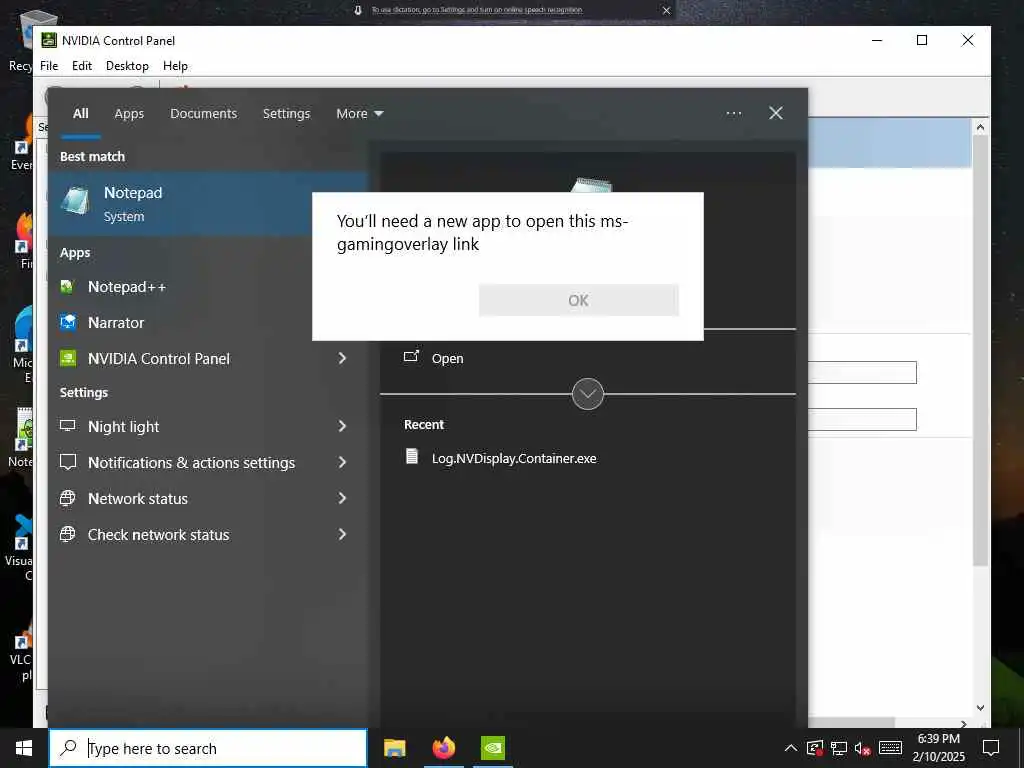Switch to NVIDIA Control Panel taskbar icon

[x=493, y=748]
